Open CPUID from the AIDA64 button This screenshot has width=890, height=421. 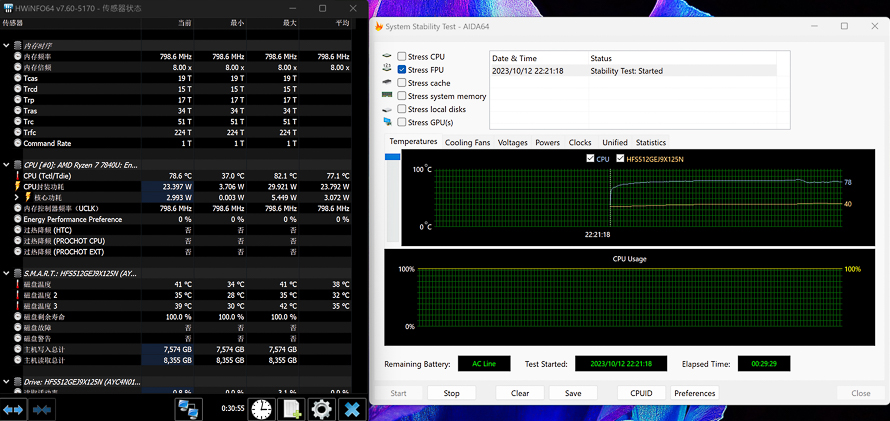641,393
